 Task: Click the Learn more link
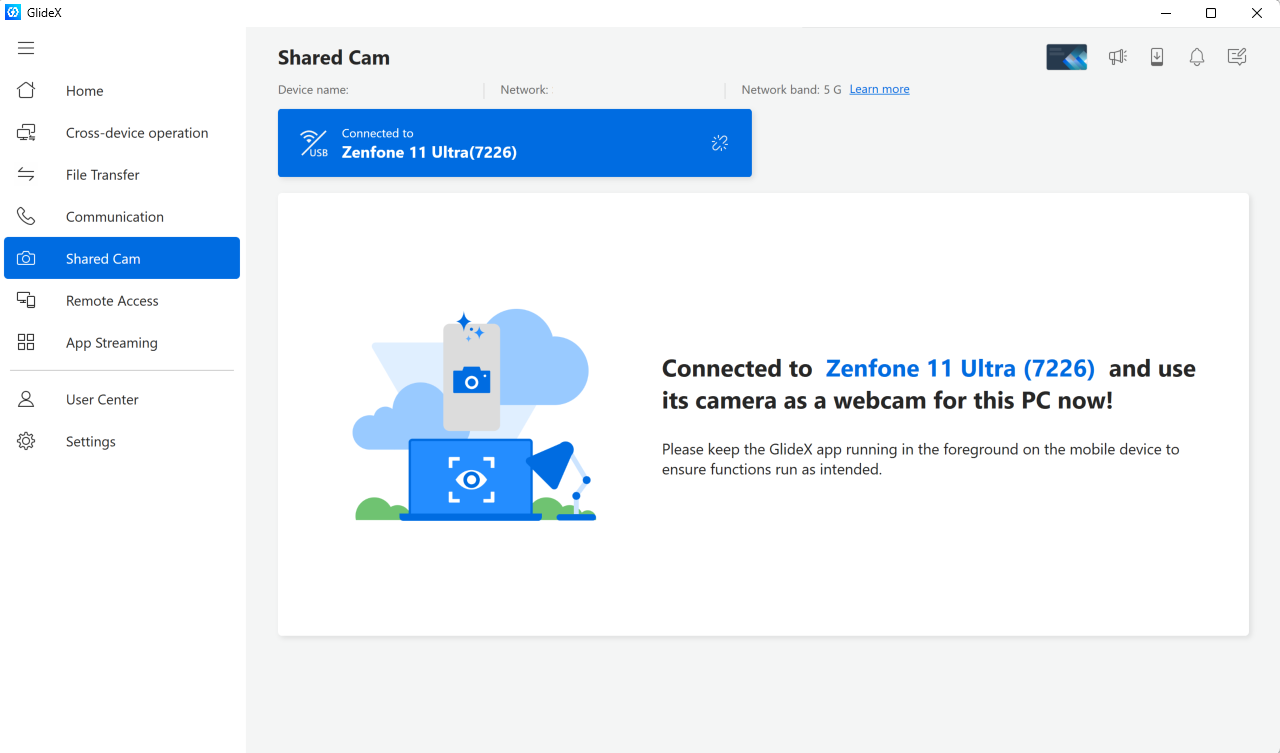point(879,89)
